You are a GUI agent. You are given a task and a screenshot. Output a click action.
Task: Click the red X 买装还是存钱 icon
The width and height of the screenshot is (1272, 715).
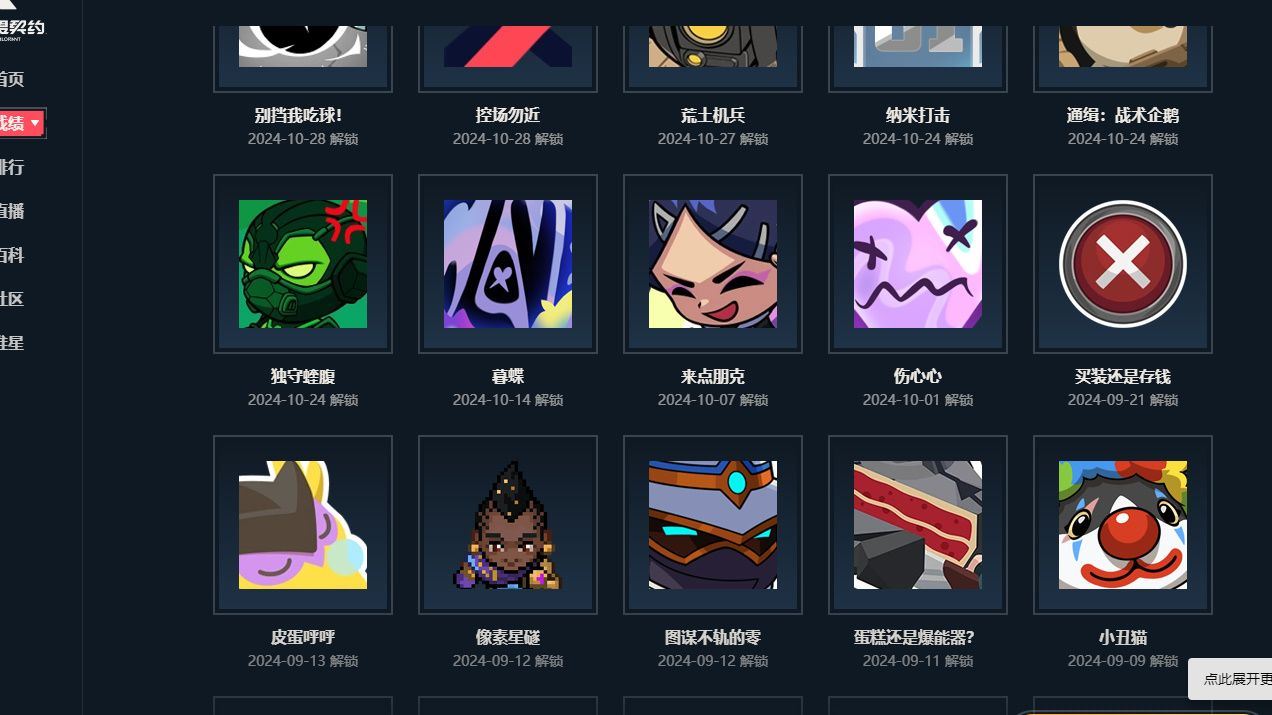coord(1123,264)
